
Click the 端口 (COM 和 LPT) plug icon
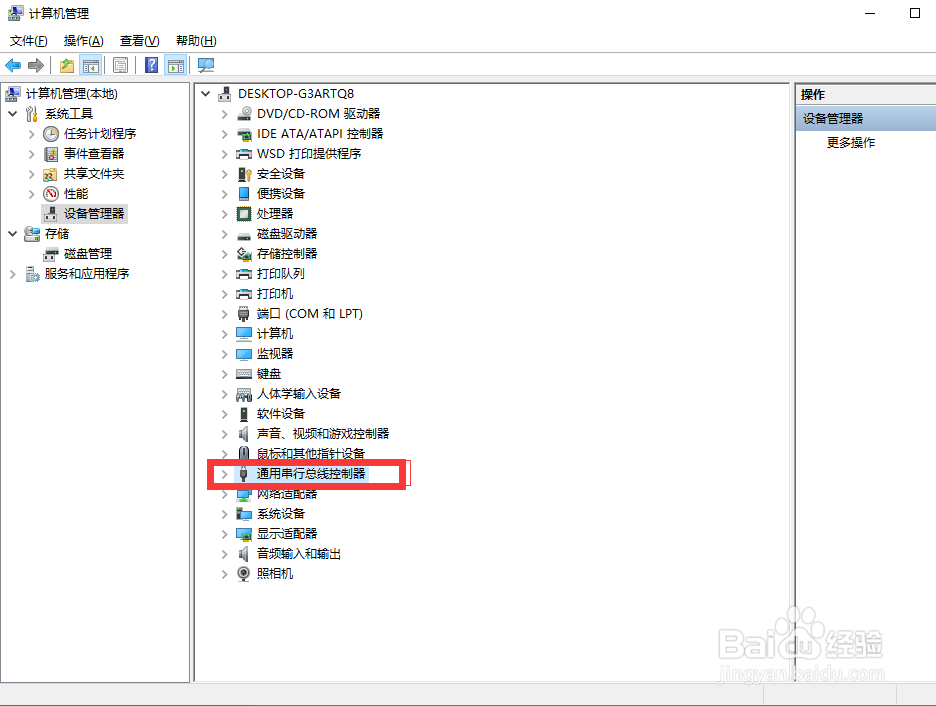(244, 314)
